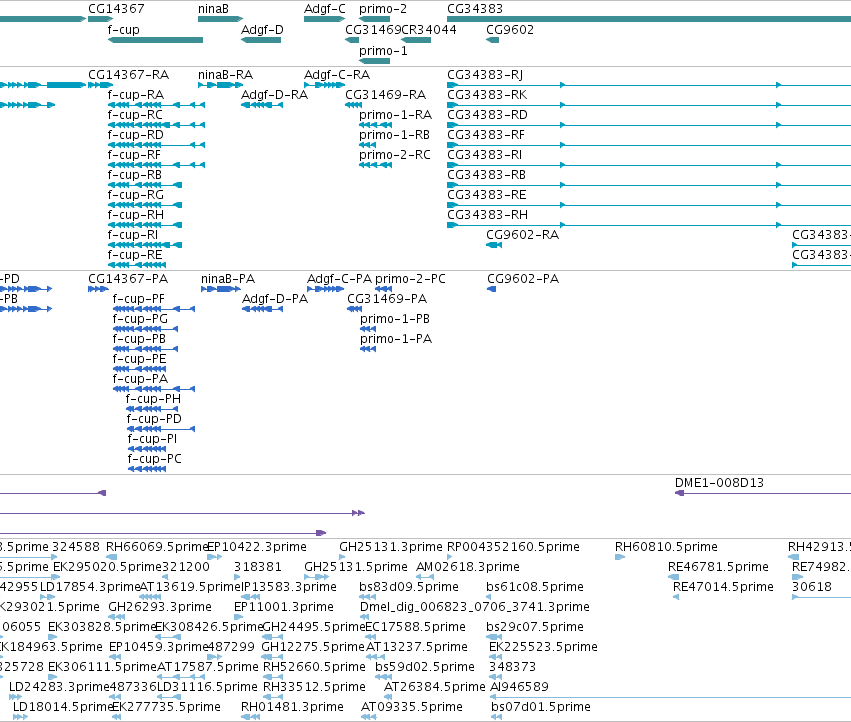Select transcript Adgf-D-RA
The width and height of the screenshot is (851, 722).
(274, 95)
